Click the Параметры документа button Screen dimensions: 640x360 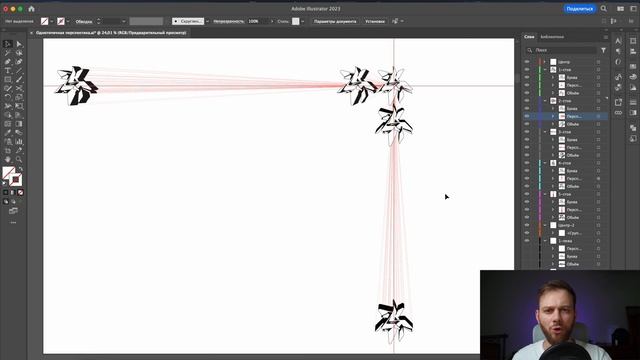click(335, 21)
